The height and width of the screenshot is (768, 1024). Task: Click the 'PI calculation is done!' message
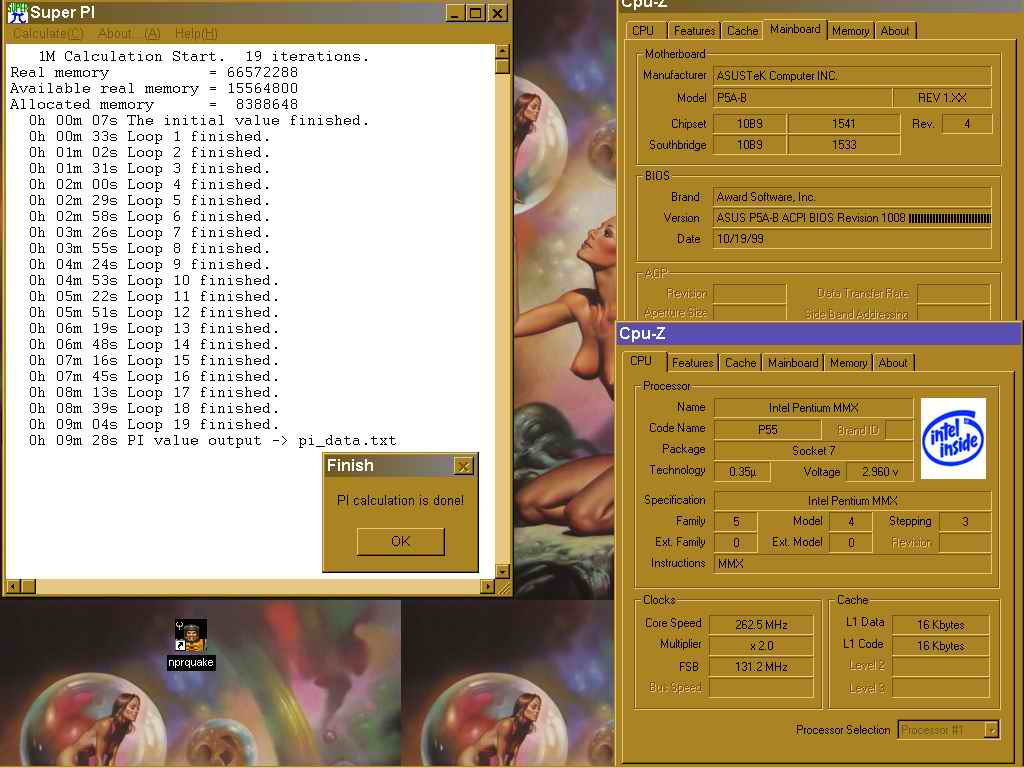coord(400,501)
